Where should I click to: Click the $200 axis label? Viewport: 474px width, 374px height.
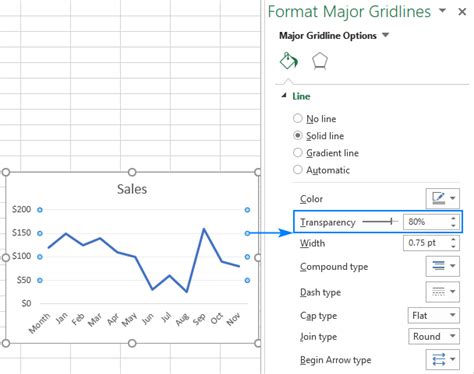pyautogui.click(x=21, y=209)
